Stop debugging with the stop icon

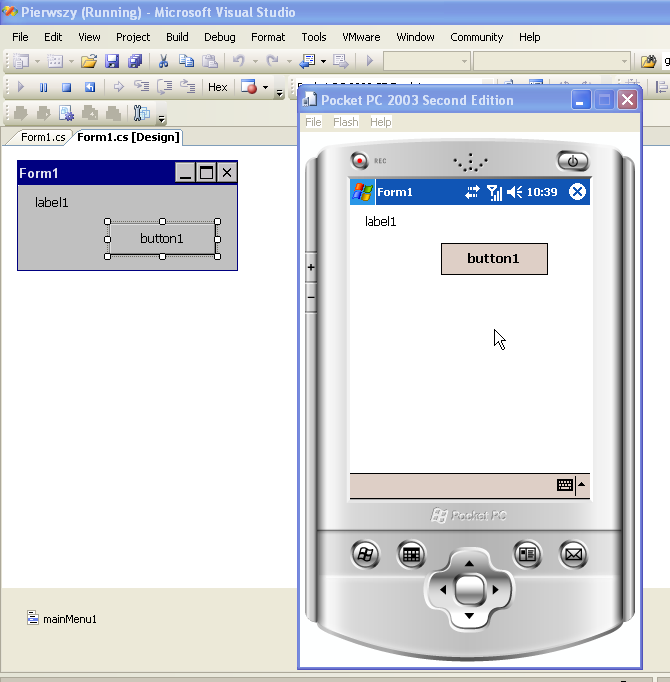[67, 87]
